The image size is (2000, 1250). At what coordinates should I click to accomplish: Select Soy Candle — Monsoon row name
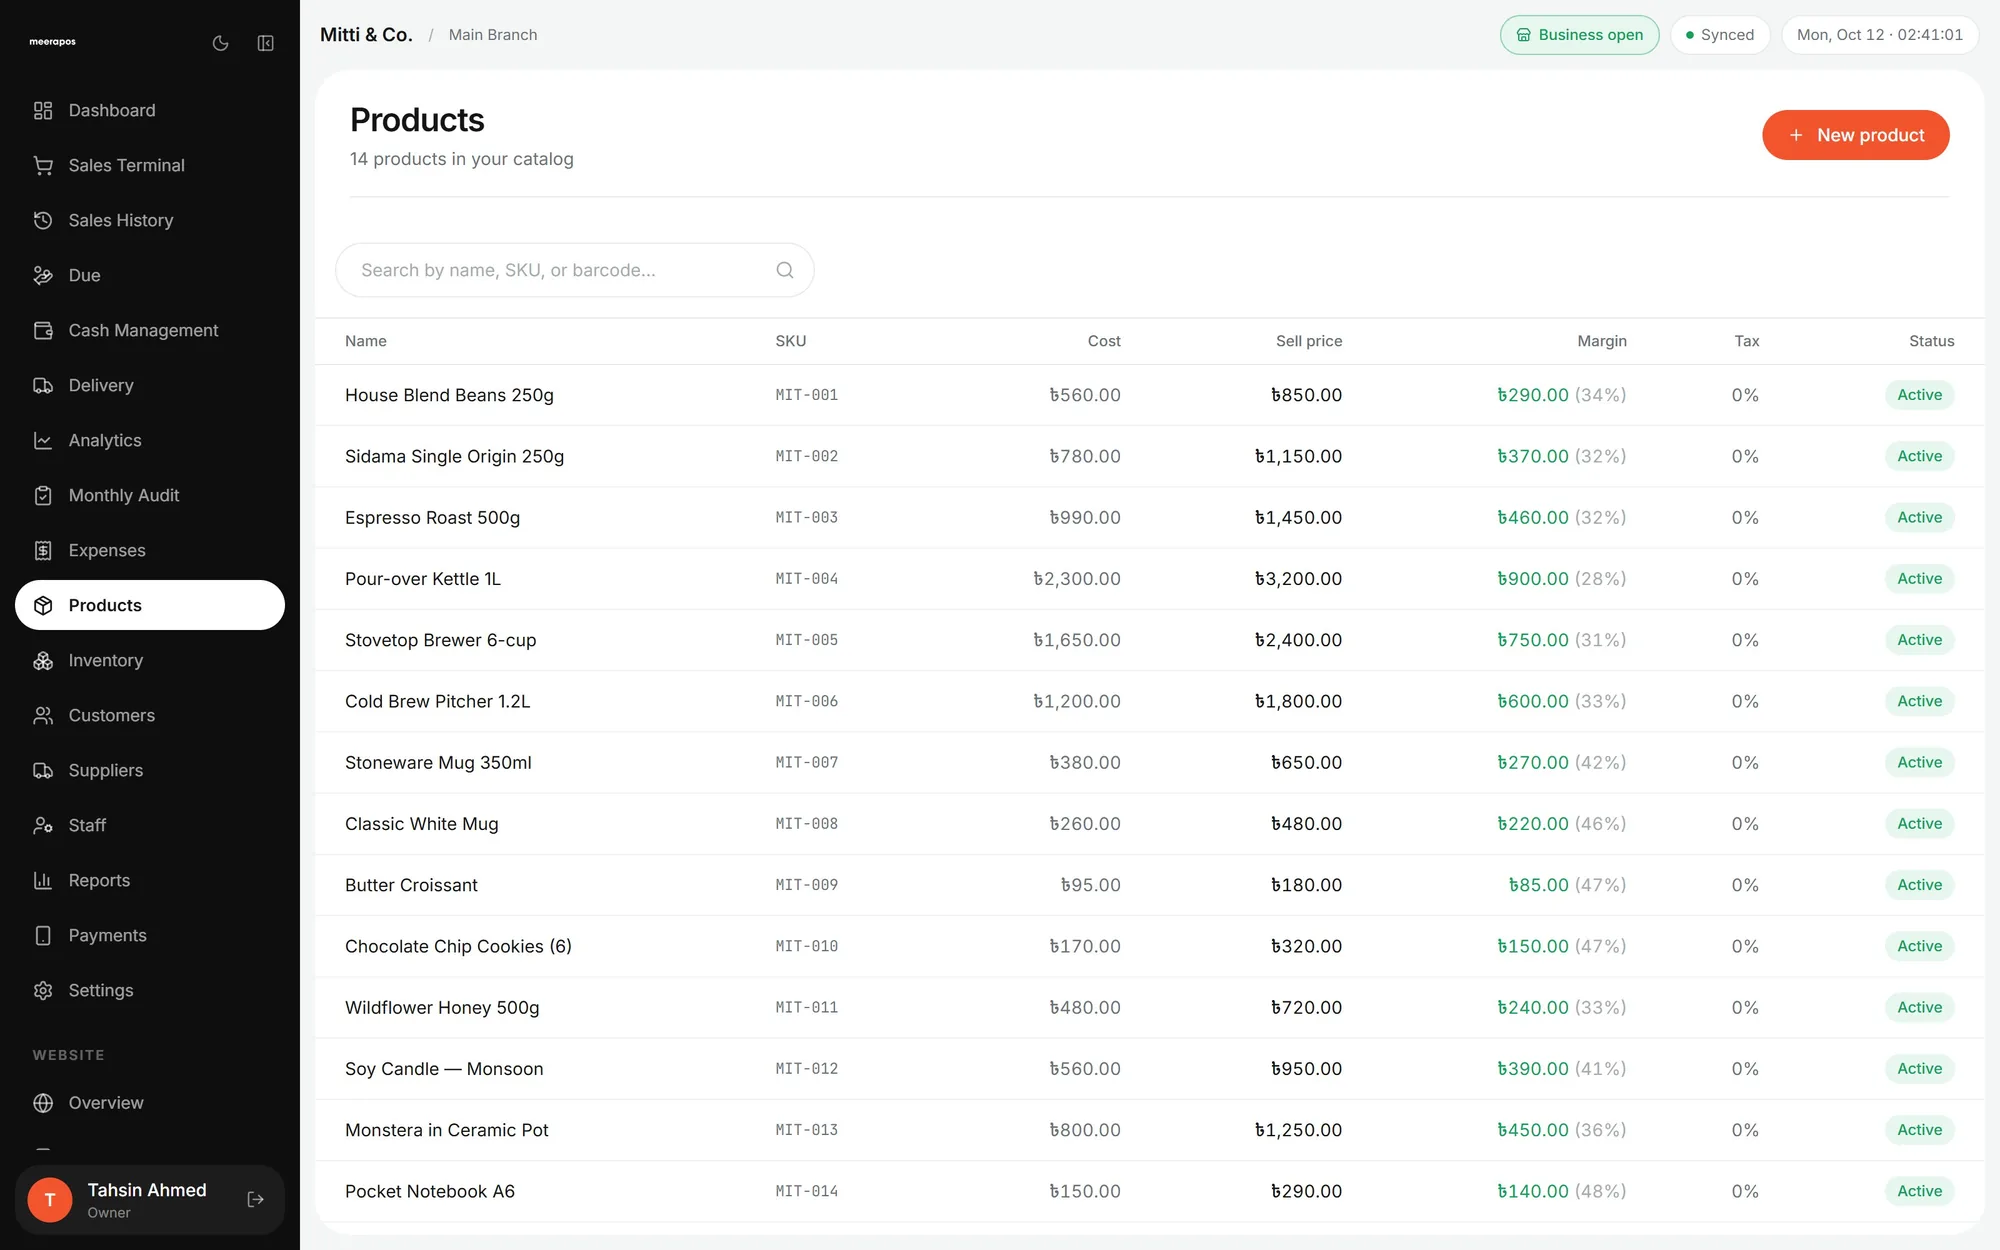point(444,1069)
